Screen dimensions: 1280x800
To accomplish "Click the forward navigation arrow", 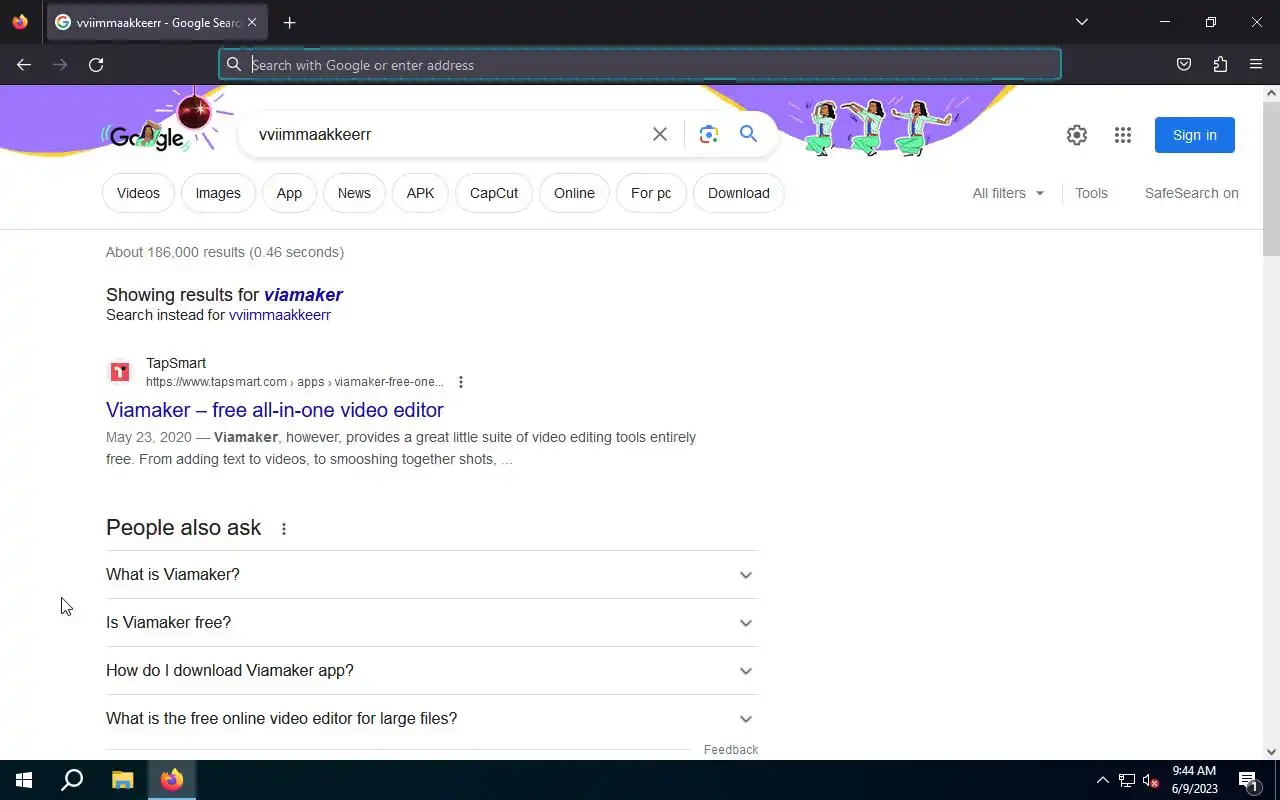I will [x=60, y=64].
